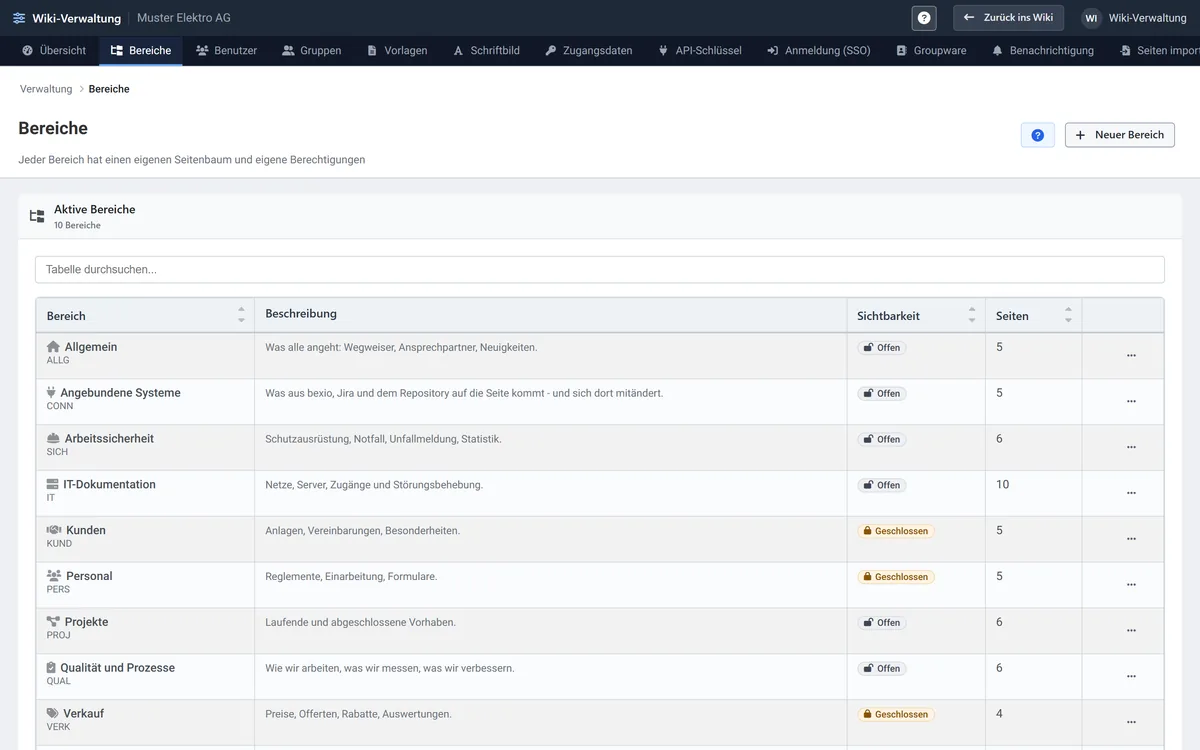Open the three-dot menu for Personal

1131,585
